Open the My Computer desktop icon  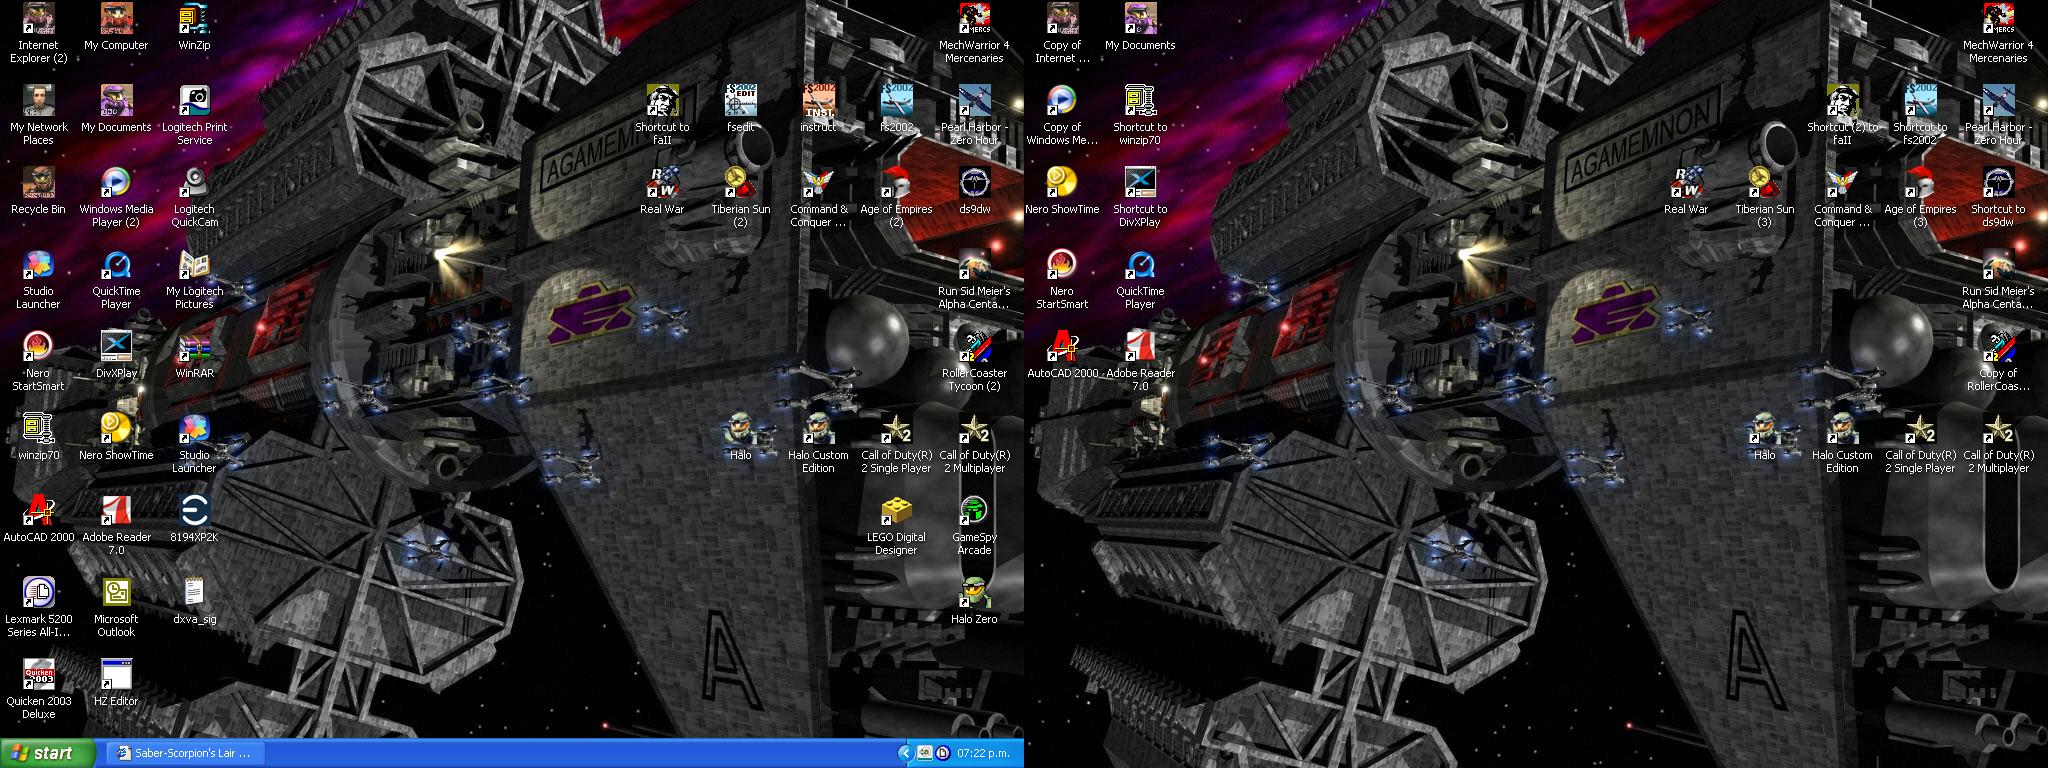click(116, 28)
